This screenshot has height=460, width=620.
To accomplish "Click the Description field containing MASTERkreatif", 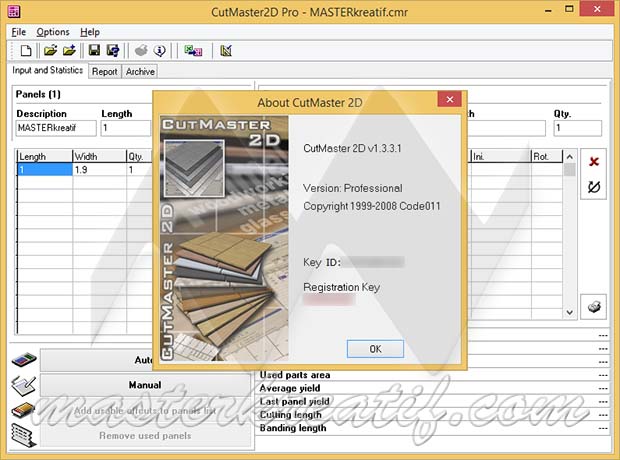I will point(56,128).
